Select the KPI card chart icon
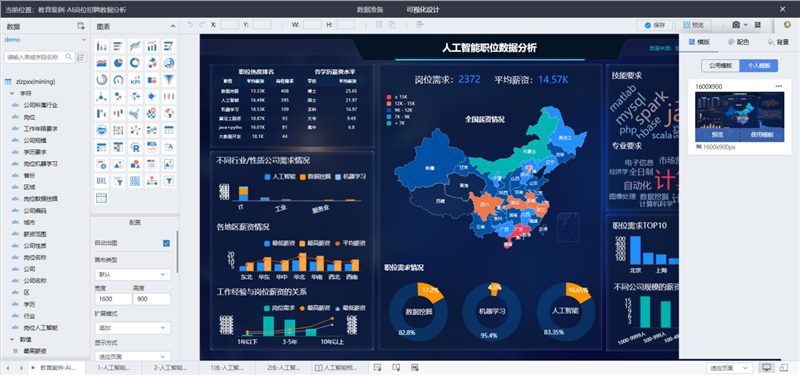 point(135,80)
